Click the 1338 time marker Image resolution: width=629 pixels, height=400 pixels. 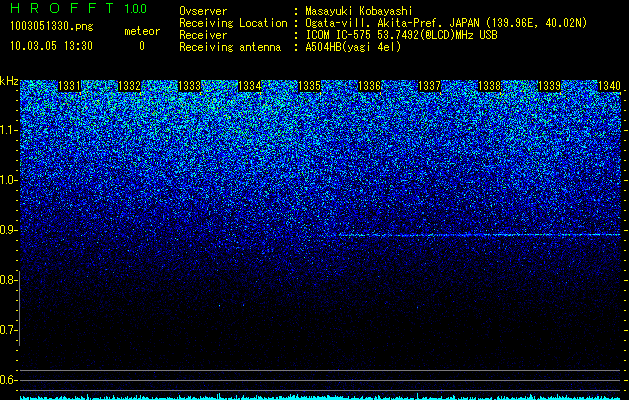(x=490, y=86)
